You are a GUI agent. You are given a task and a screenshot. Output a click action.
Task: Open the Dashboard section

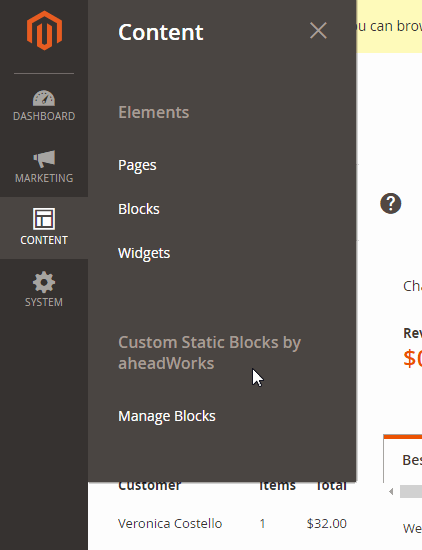44,105
